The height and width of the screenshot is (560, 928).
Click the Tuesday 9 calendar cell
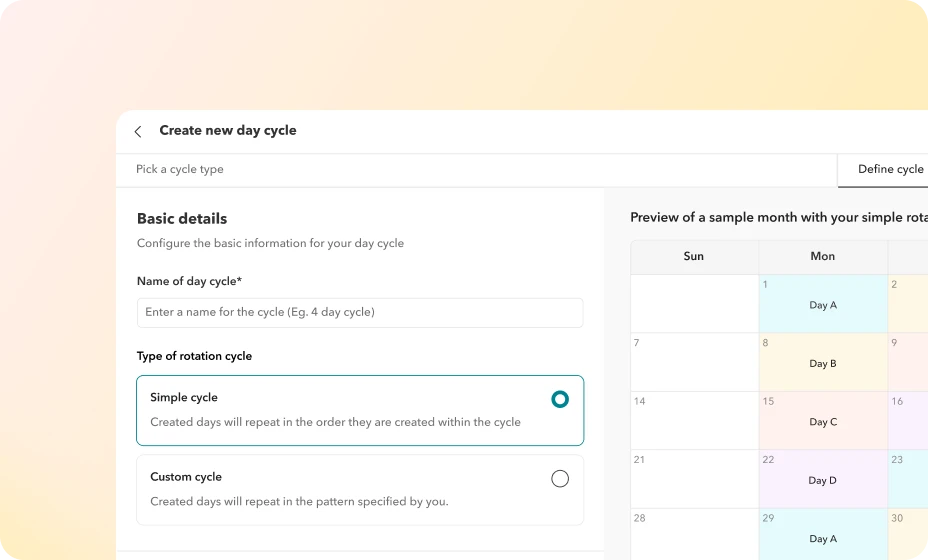click(x=908, y=362)
